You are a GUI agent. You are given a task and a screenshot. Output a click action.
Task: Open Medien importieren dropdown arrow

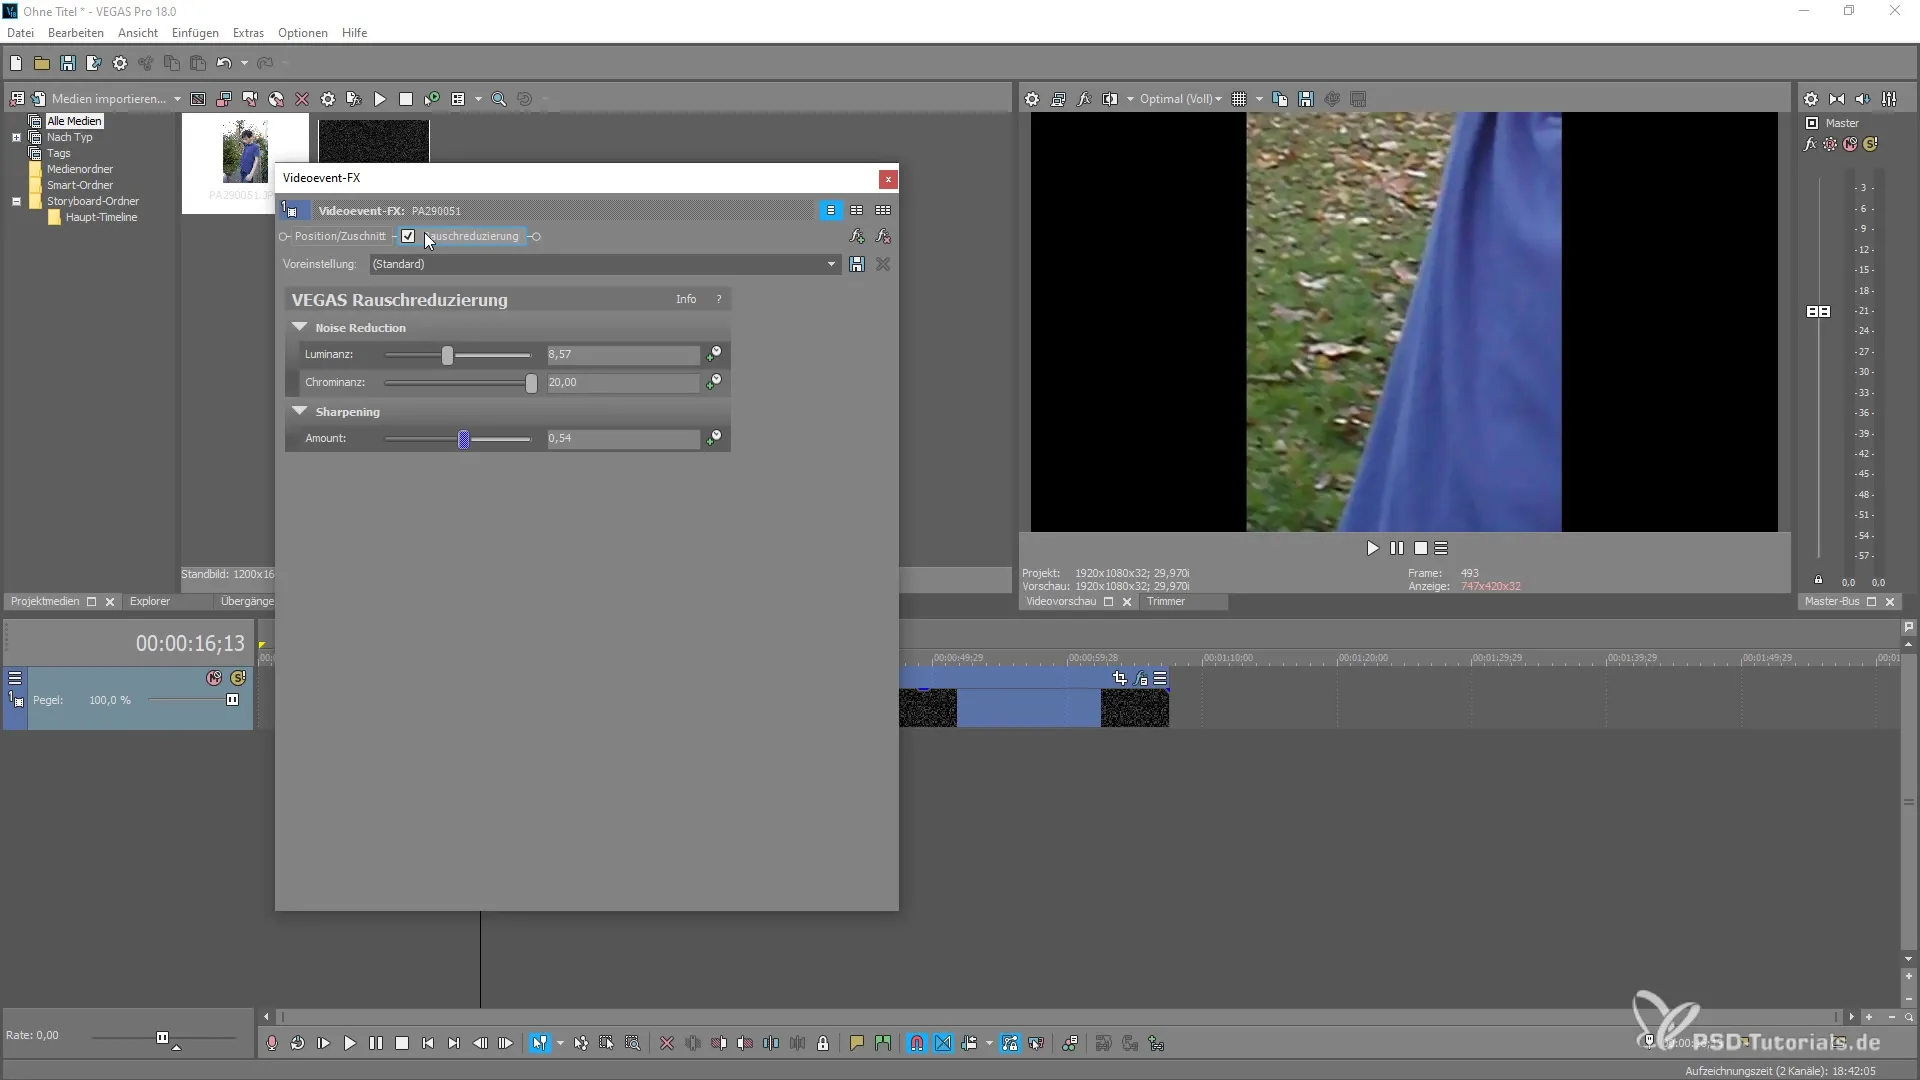click(177, 99)
